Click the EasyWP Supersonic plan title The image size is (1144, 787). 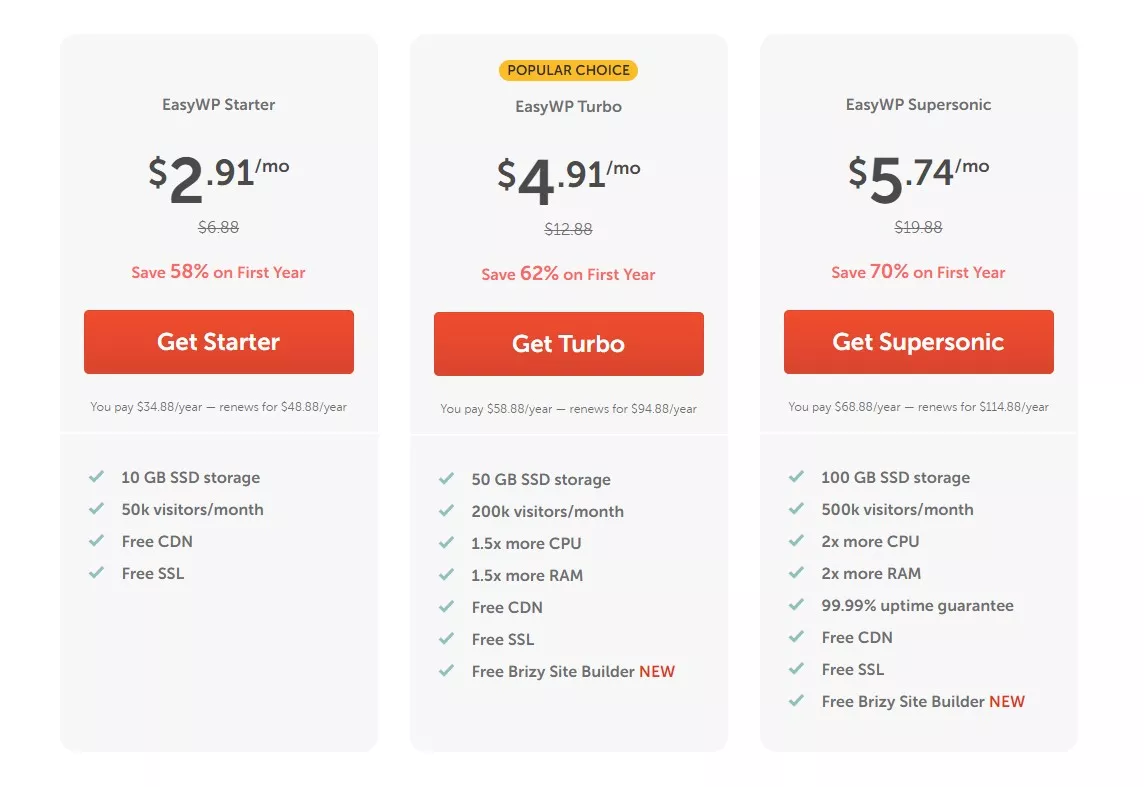pyautogui.click(x=919, y=104)
